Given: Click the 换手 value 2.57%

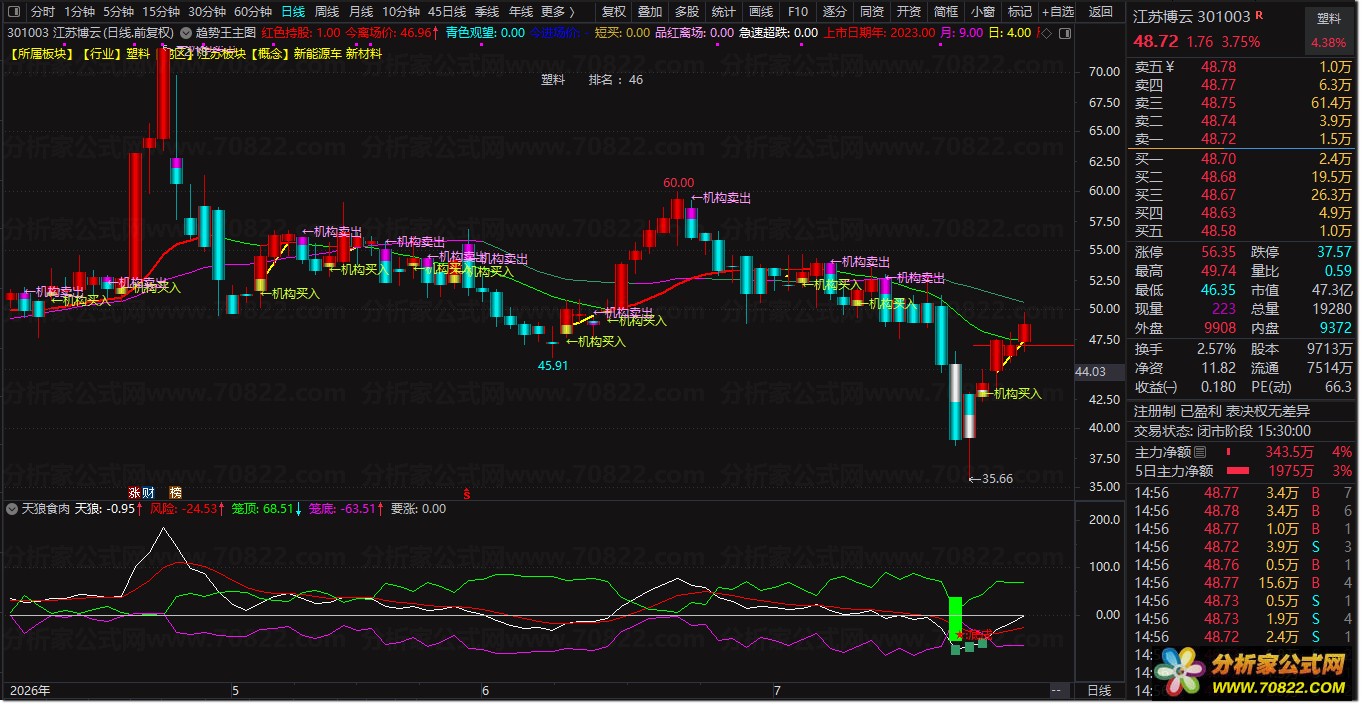Looking at the screenshot, I should tap(1217, 349).
